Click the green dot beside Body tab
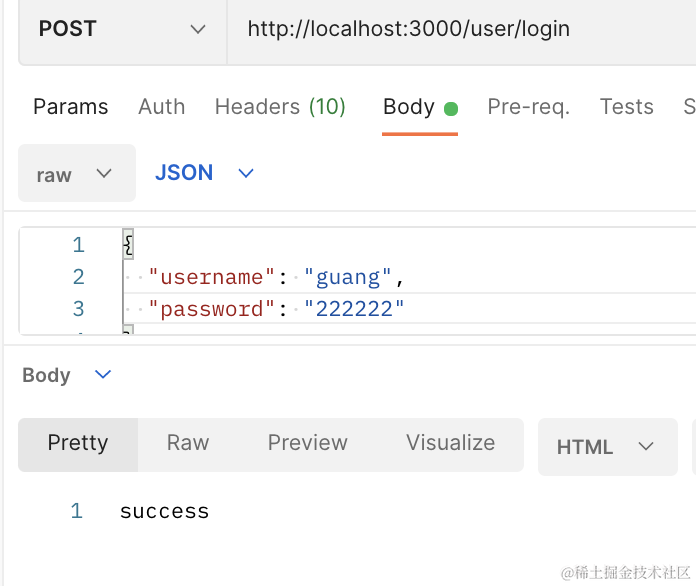This screenshot has height=586, width=696. [x=451, y=109]
